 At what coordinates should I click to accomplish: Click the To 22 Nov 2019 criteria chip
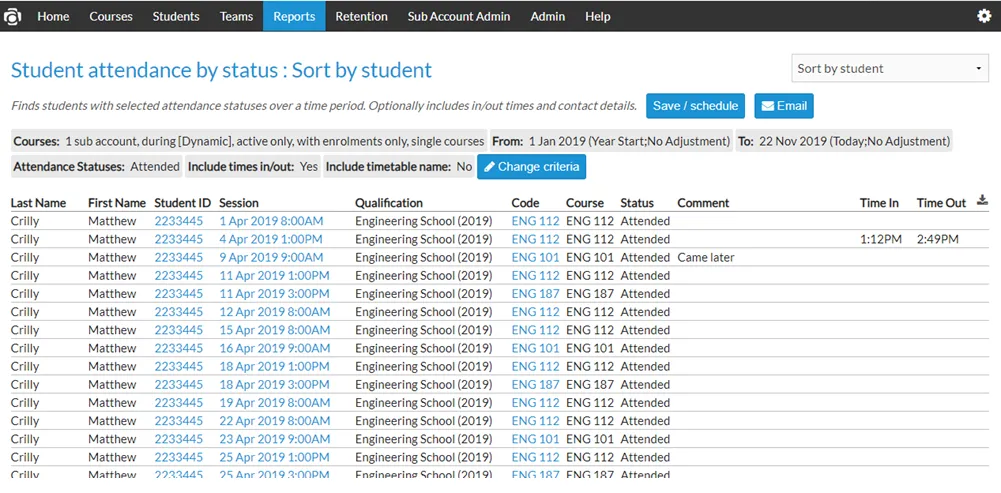[844, 141]
